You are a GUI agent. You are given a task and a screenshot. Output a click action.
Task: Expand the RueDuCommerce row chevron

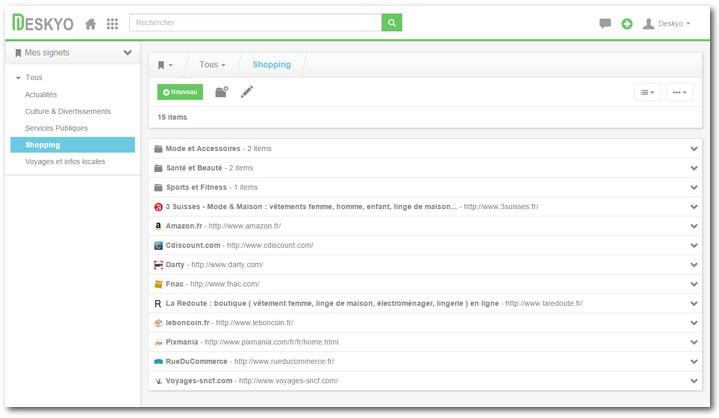tap(694, 362)
